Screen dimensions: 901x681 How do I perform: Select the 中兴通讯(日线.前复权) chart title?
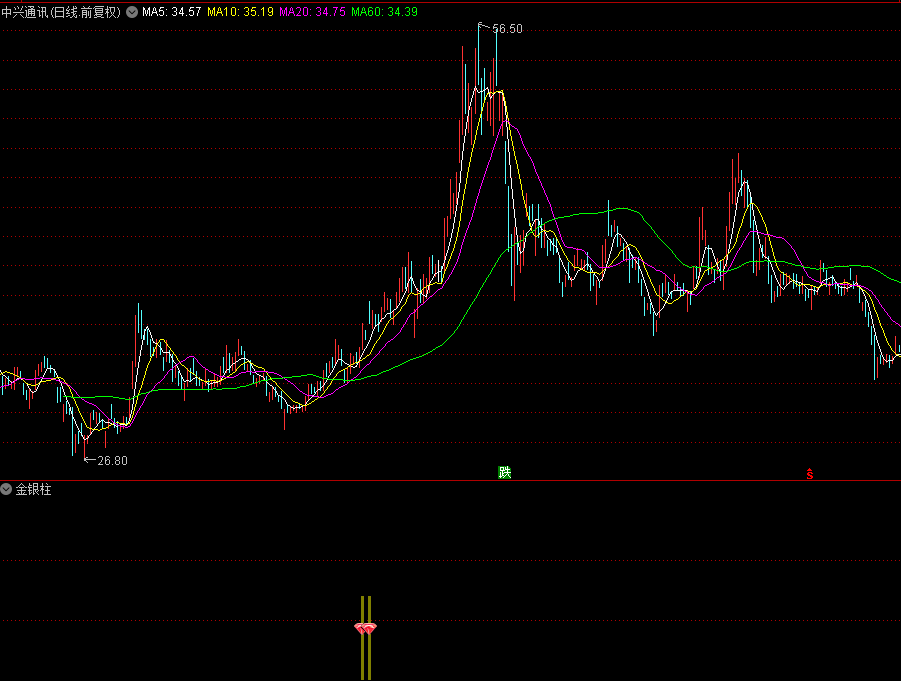click(61, 12)
